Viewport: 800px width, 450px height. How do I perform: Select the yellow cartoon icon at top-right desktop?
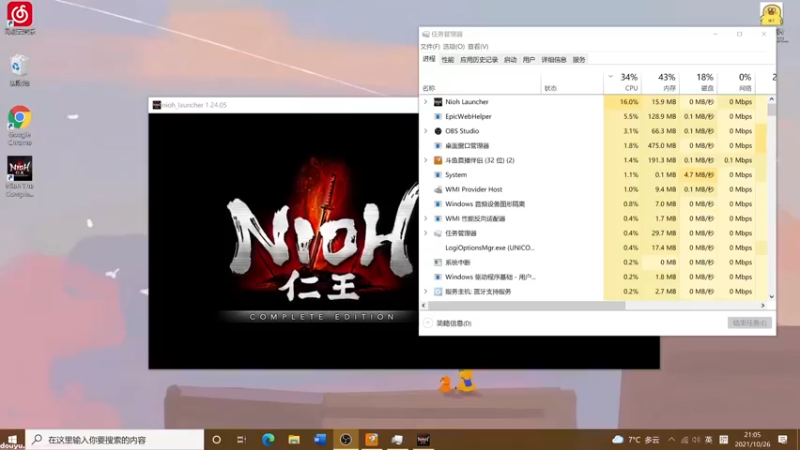tap(771, 14)
